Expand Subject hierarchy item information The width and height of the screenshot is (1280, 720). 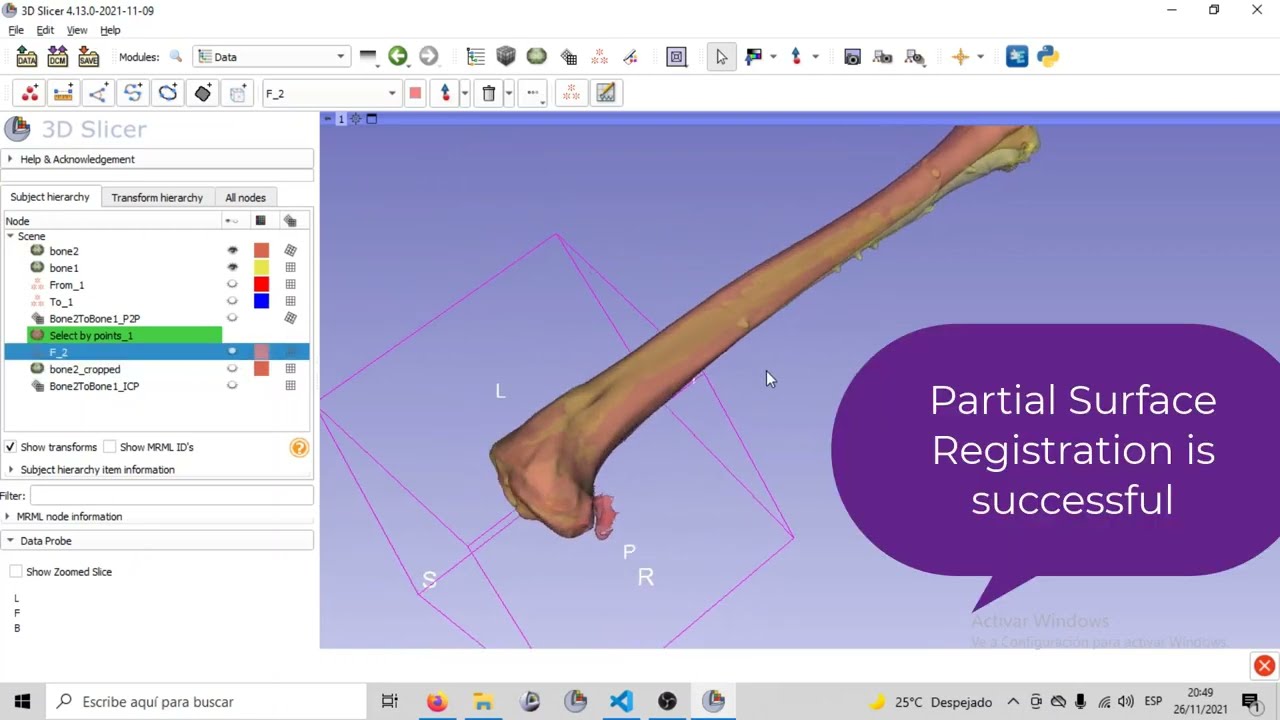point(157,469)
